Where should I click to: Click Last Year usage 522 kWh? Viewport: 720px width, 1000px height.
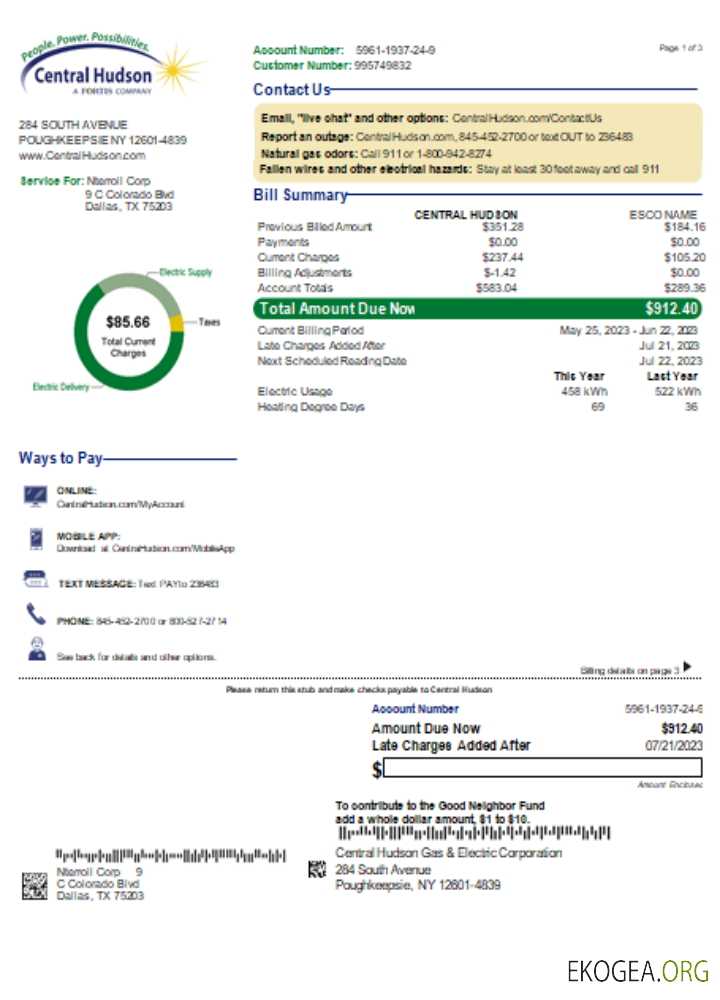tap(677, 392)
